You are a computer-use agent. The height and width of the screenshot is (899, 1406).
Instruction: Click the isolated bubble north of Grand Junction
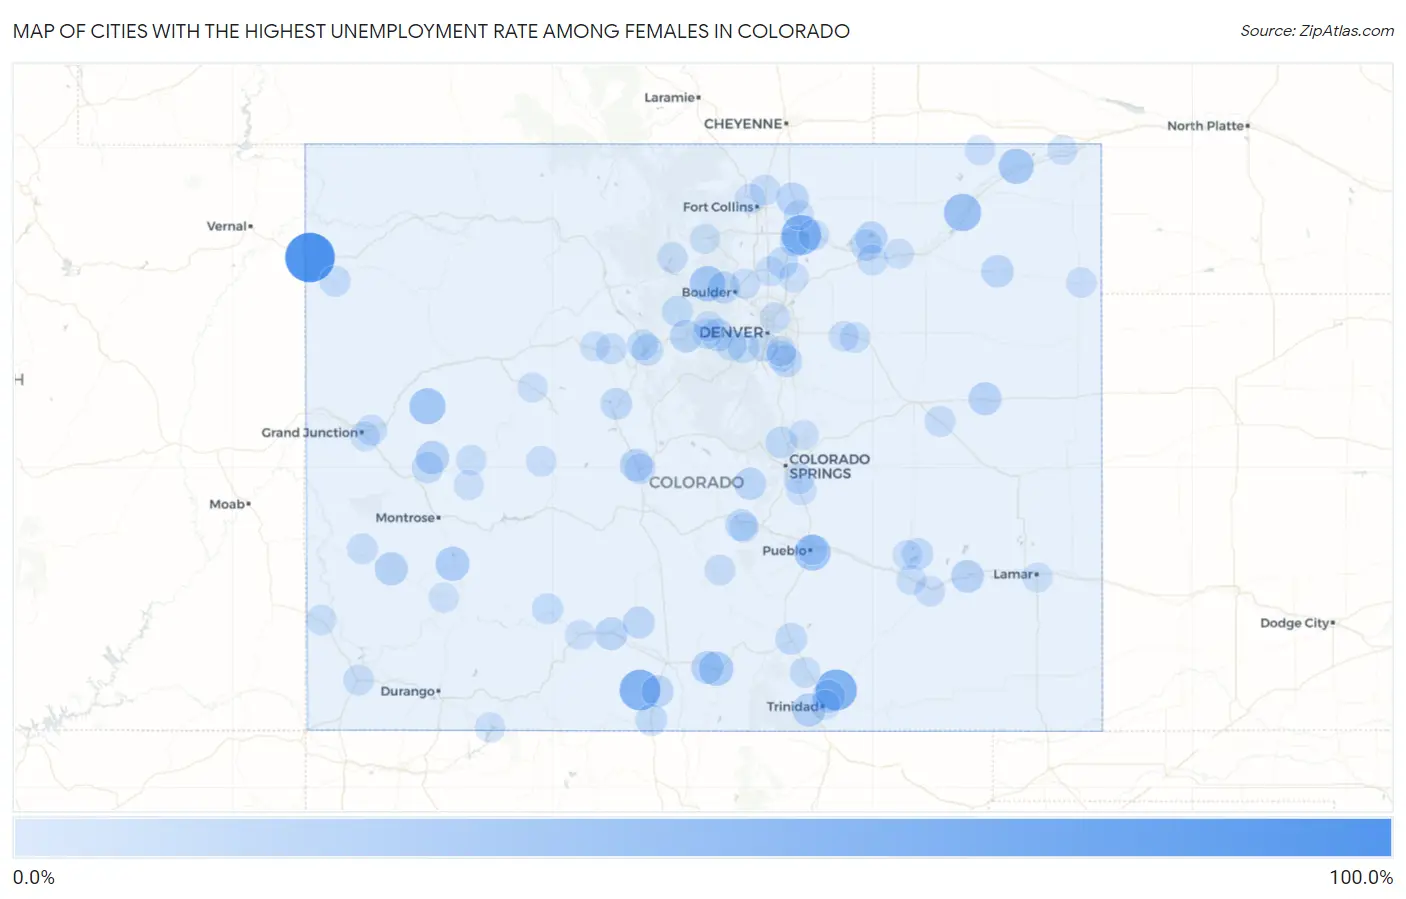pyautogui.click(x=427, y=407)
